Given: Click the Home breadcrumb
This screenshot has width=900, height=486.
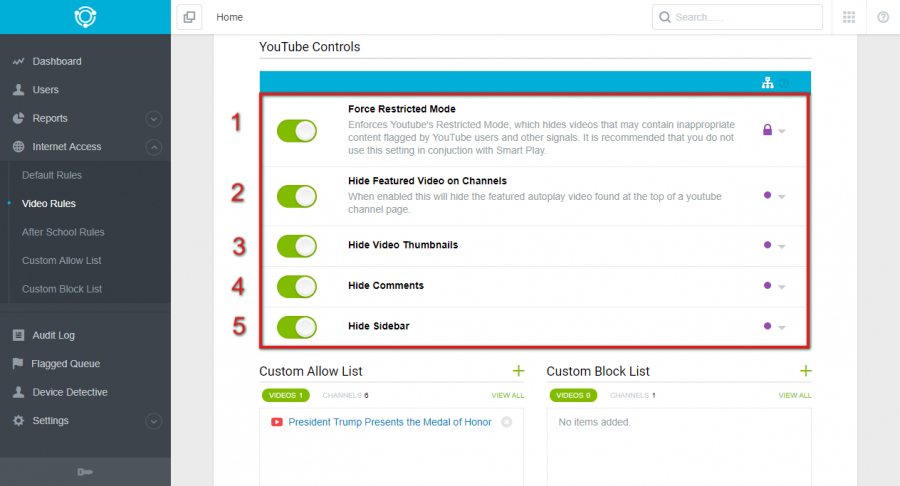Looking at the screenshot, I should 230,17.
